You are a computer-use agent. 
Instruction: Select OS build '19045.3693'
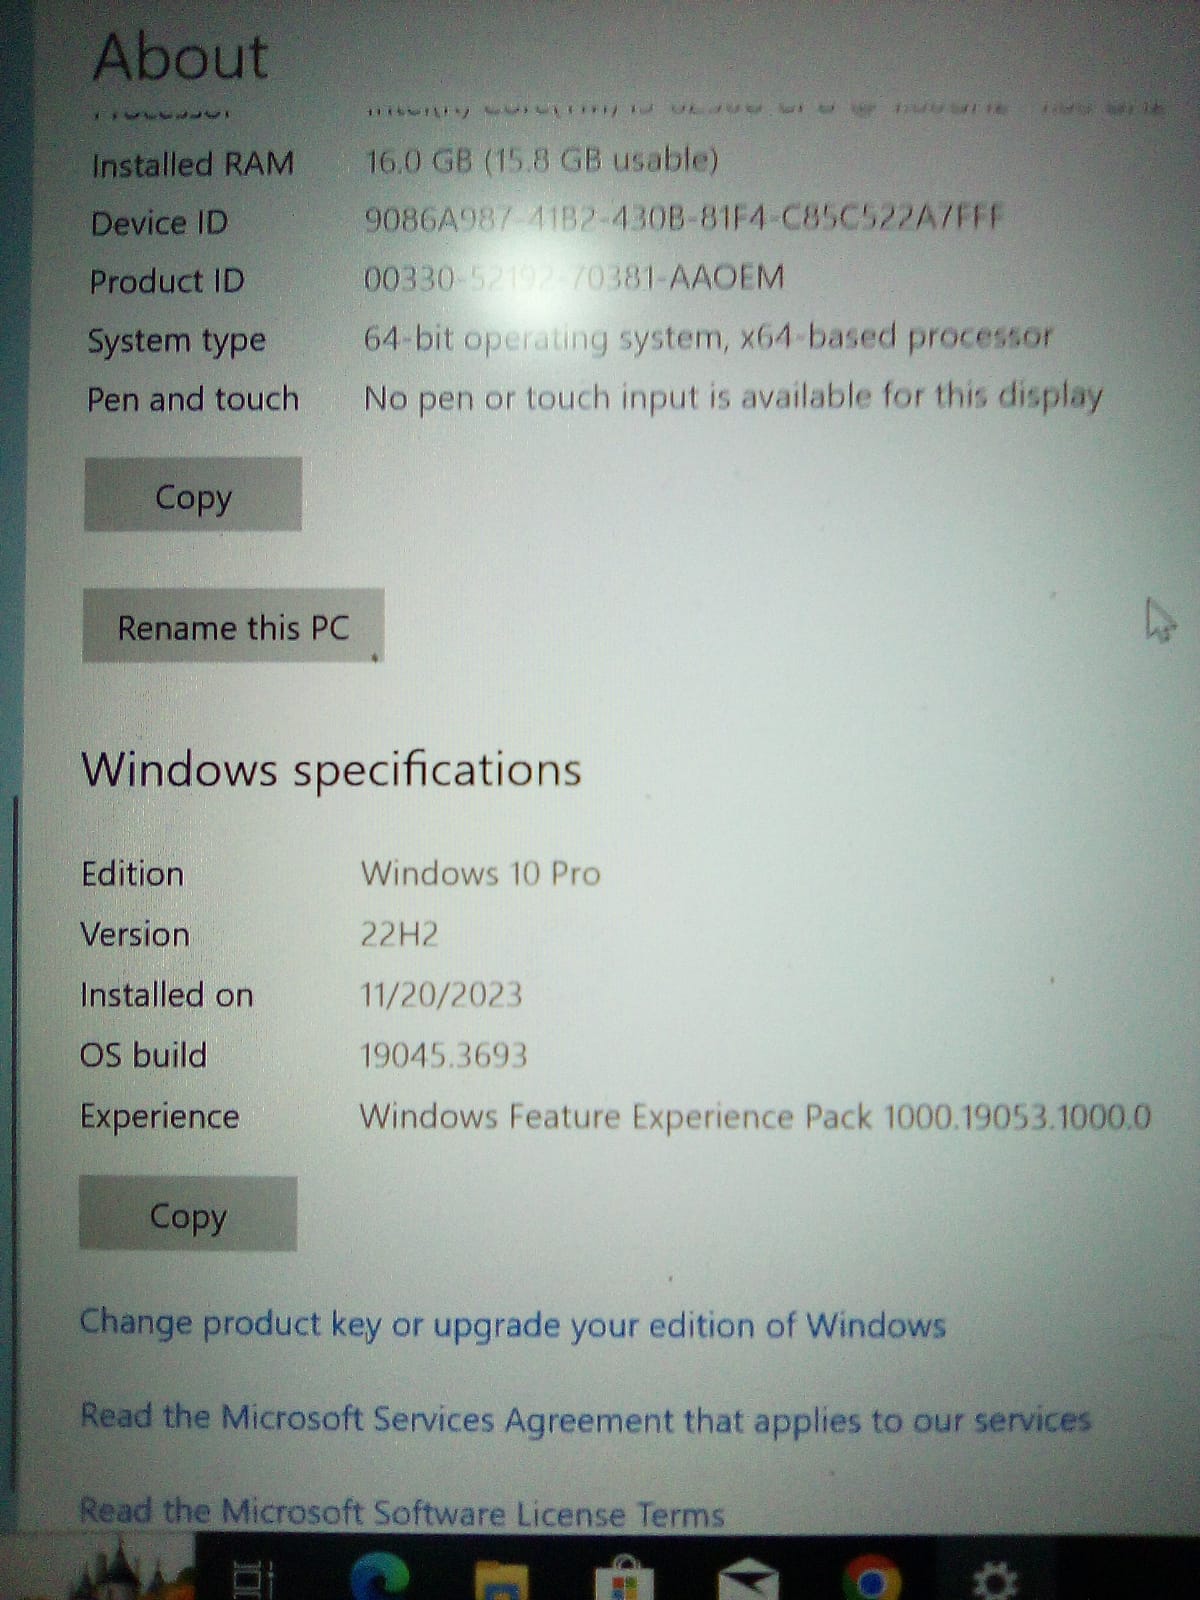[x=443, y=1055]
